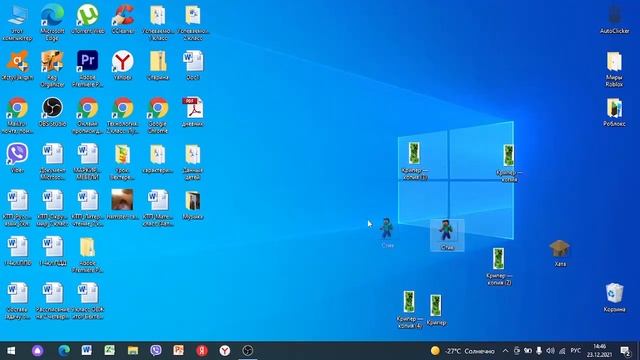Select the Этот компьютер desktop icon
The height and width of the screenshot is (360, 640).
point(17,22)
